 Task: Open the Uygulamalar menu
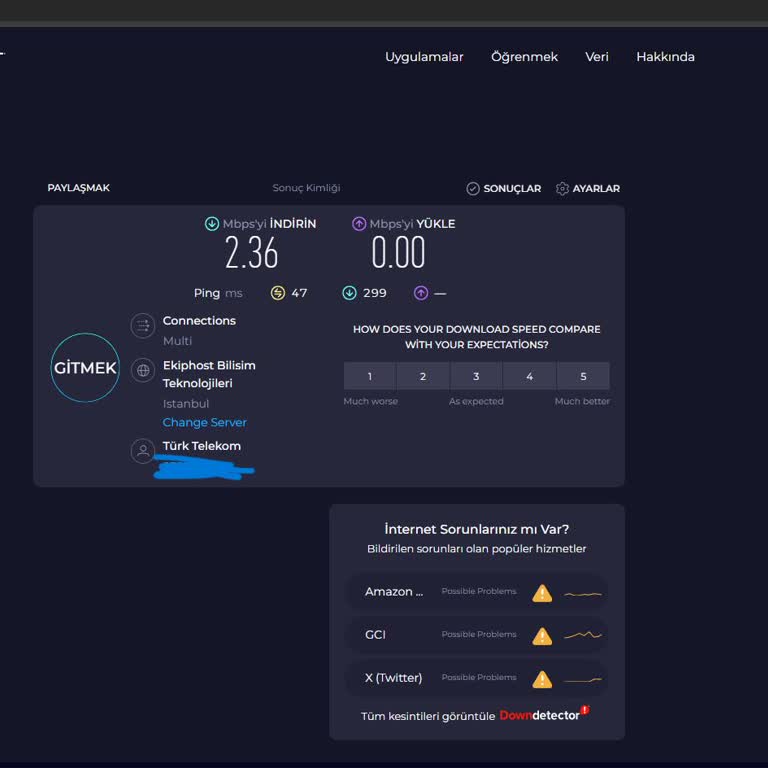click(424, 57)
